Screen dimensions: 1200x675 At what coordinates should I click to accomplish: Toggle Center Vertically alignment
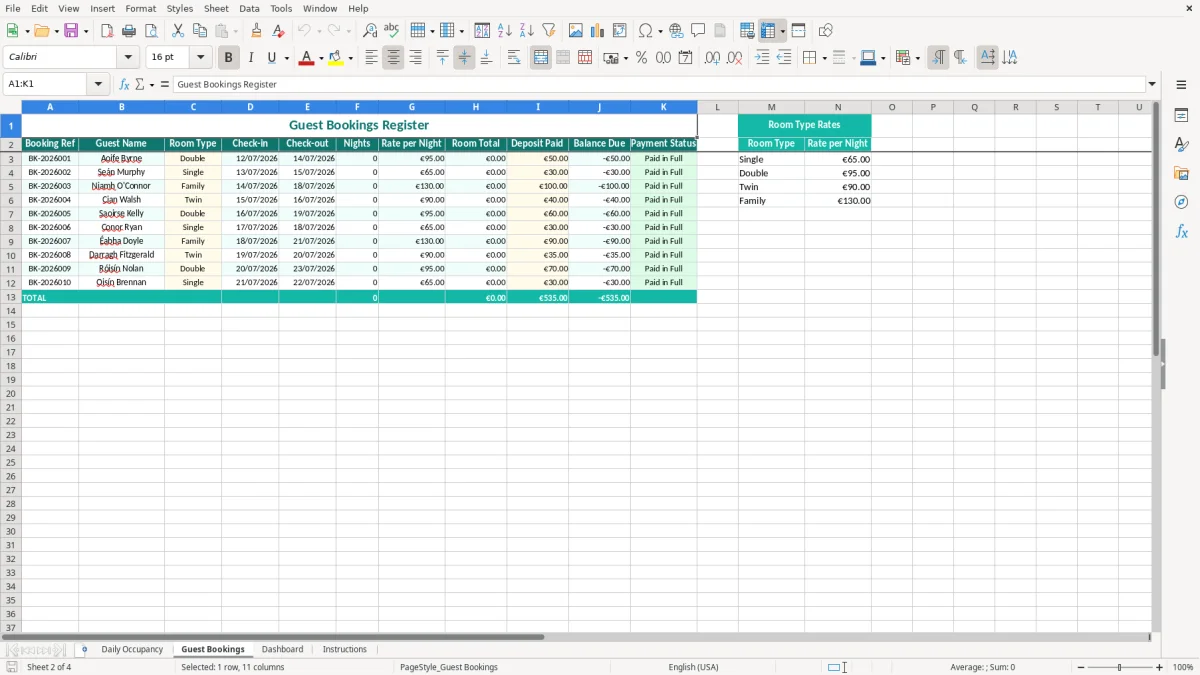pos(464,58)
